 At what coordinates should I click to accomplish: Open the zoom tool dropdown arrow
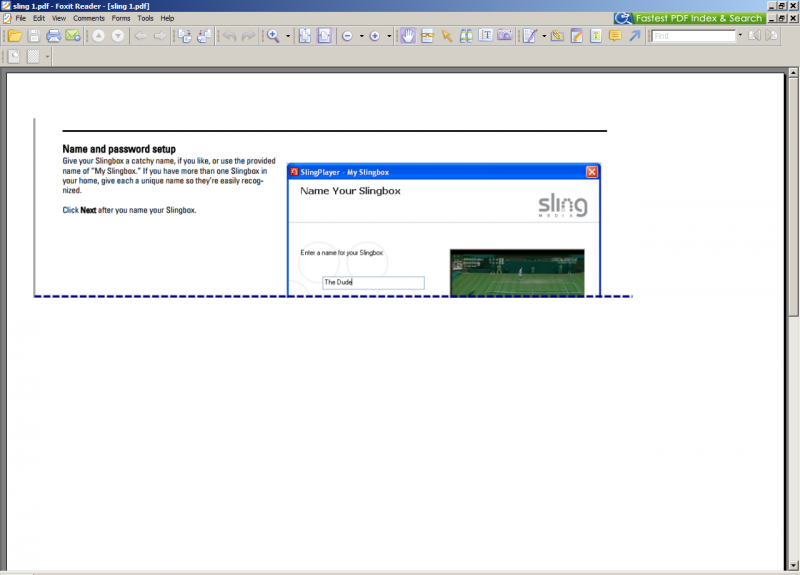click(x=288, y=36)
